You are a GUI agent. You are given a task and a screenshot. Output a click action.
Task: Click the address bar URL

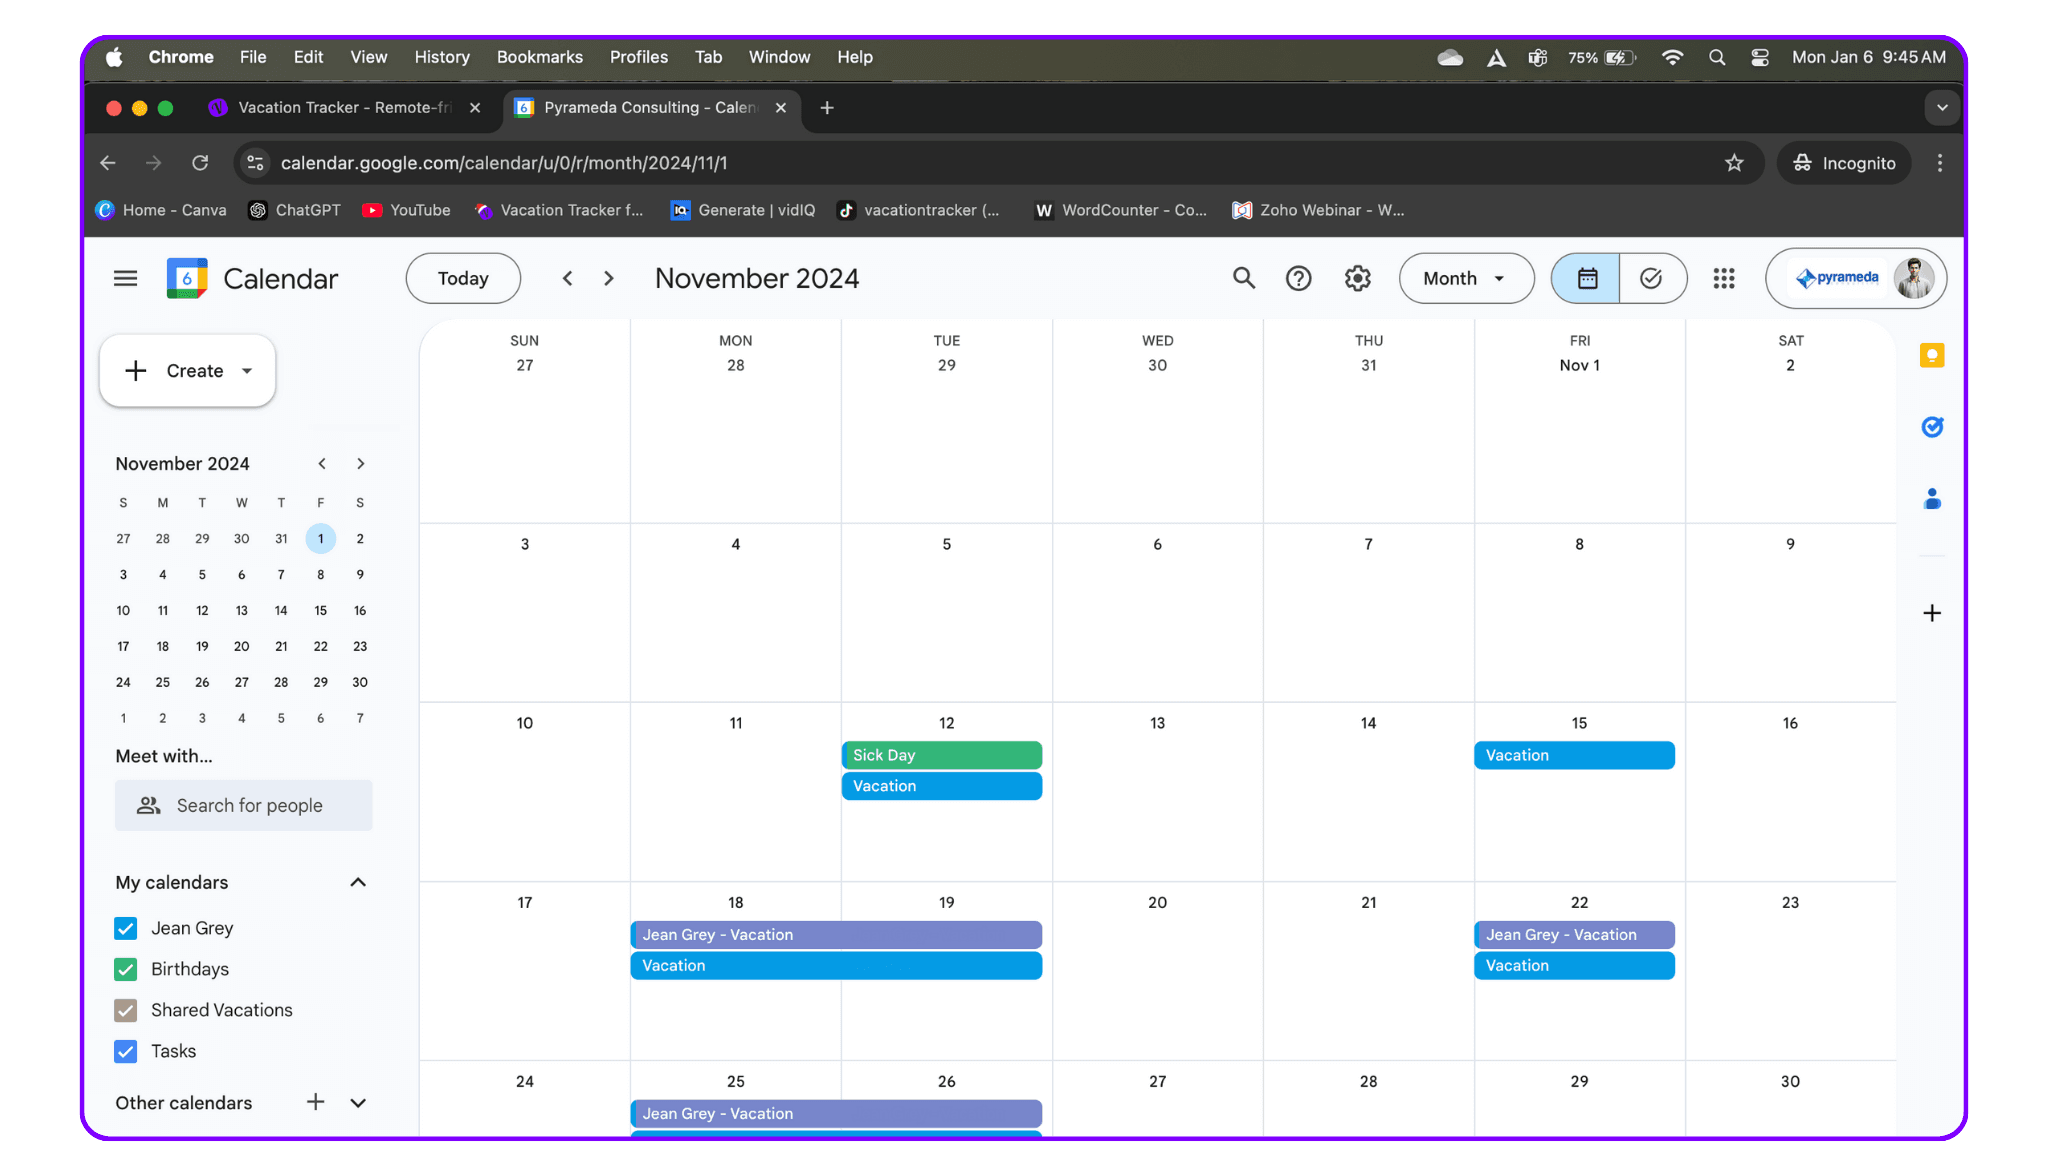click(x=504, y=163)
